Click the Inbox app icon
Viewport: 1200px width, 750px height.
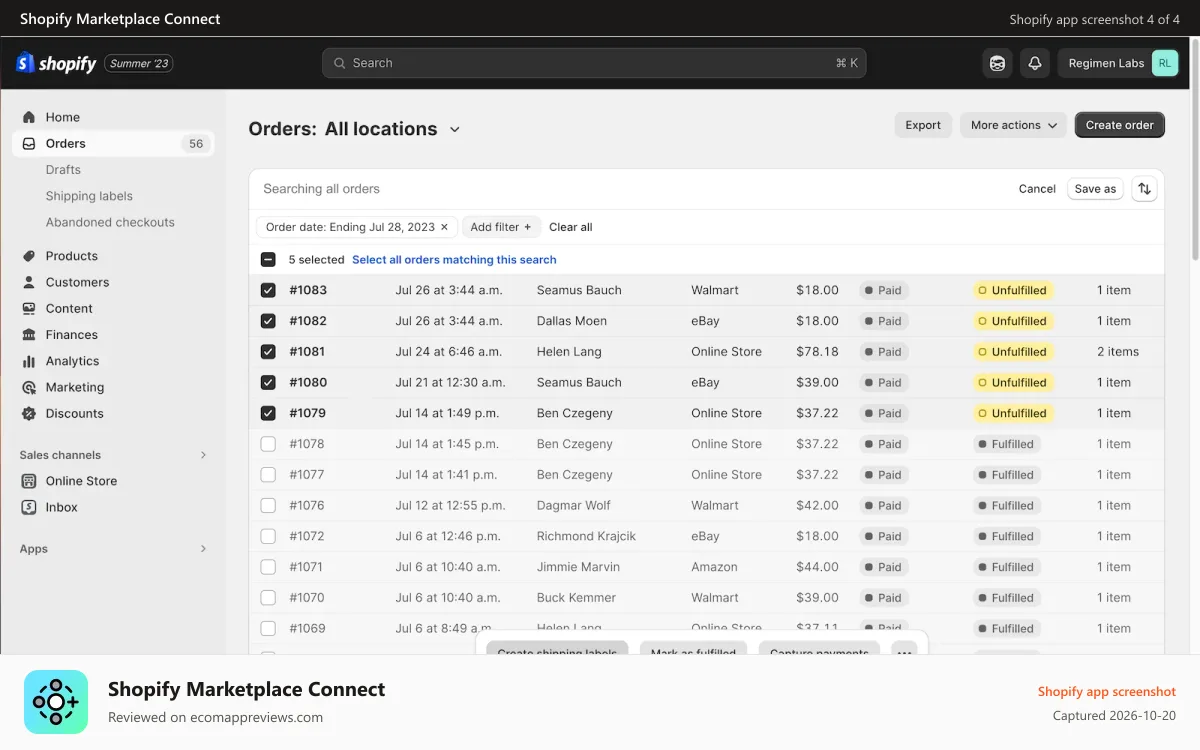(29, 507)
